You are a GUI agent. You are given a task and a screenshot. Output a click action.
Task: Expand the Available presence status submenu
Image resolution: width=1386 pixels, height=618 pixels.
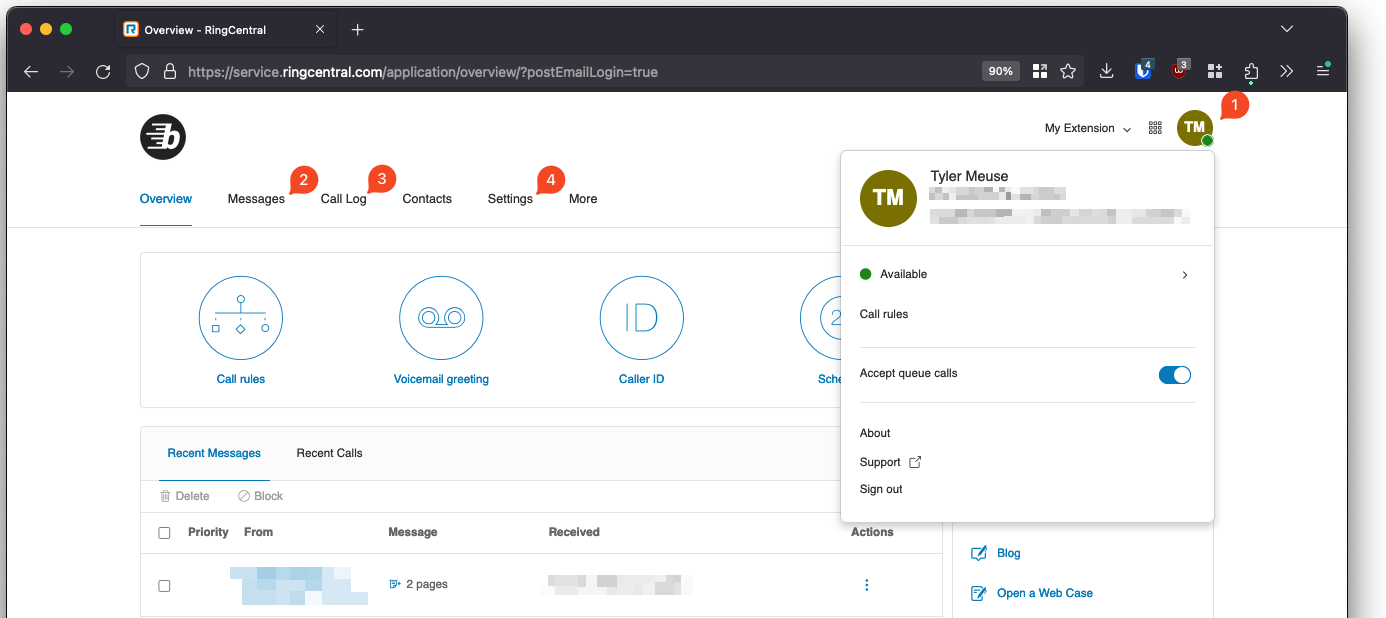pos(1184,275)
